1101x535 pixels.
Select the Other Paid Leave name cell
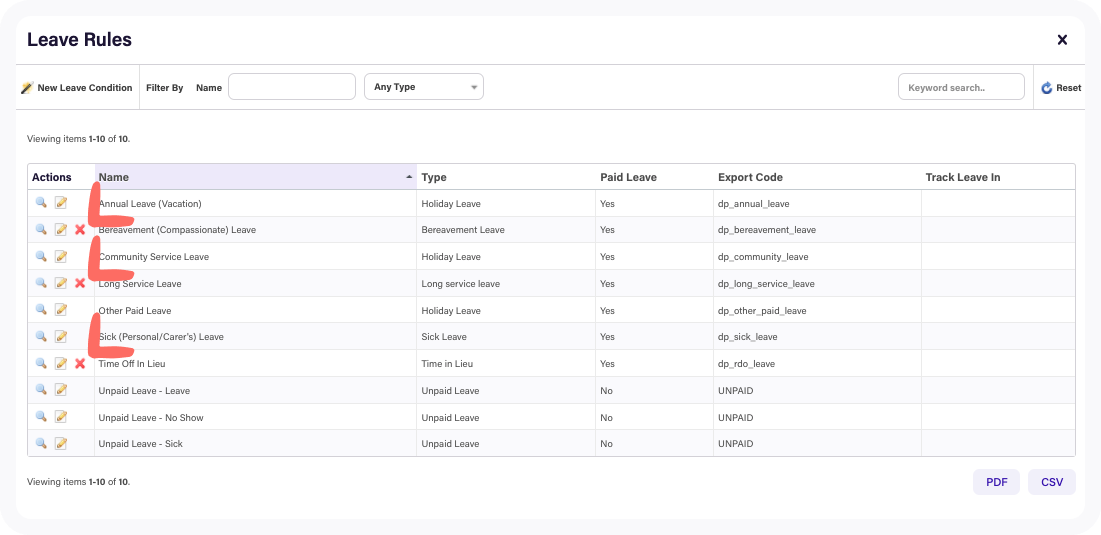(256, 310)
